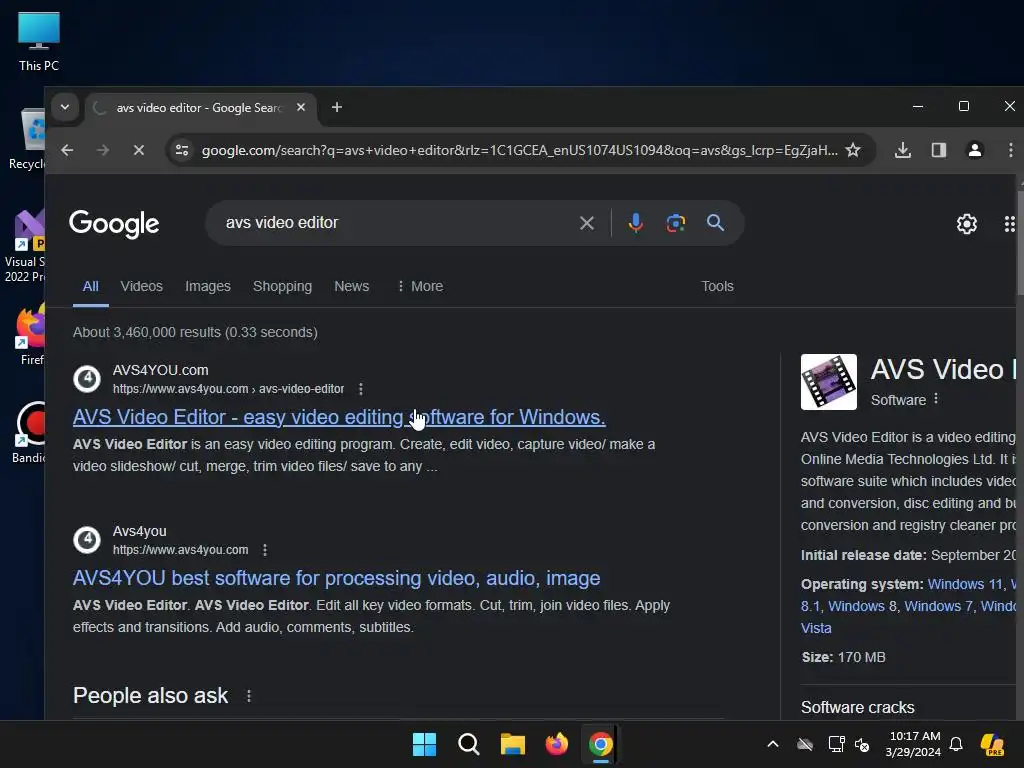Viewport: 1024px width, 768px height.
Task: Click AVS Video Editor film thumbnail
Action: coord(829,382)
